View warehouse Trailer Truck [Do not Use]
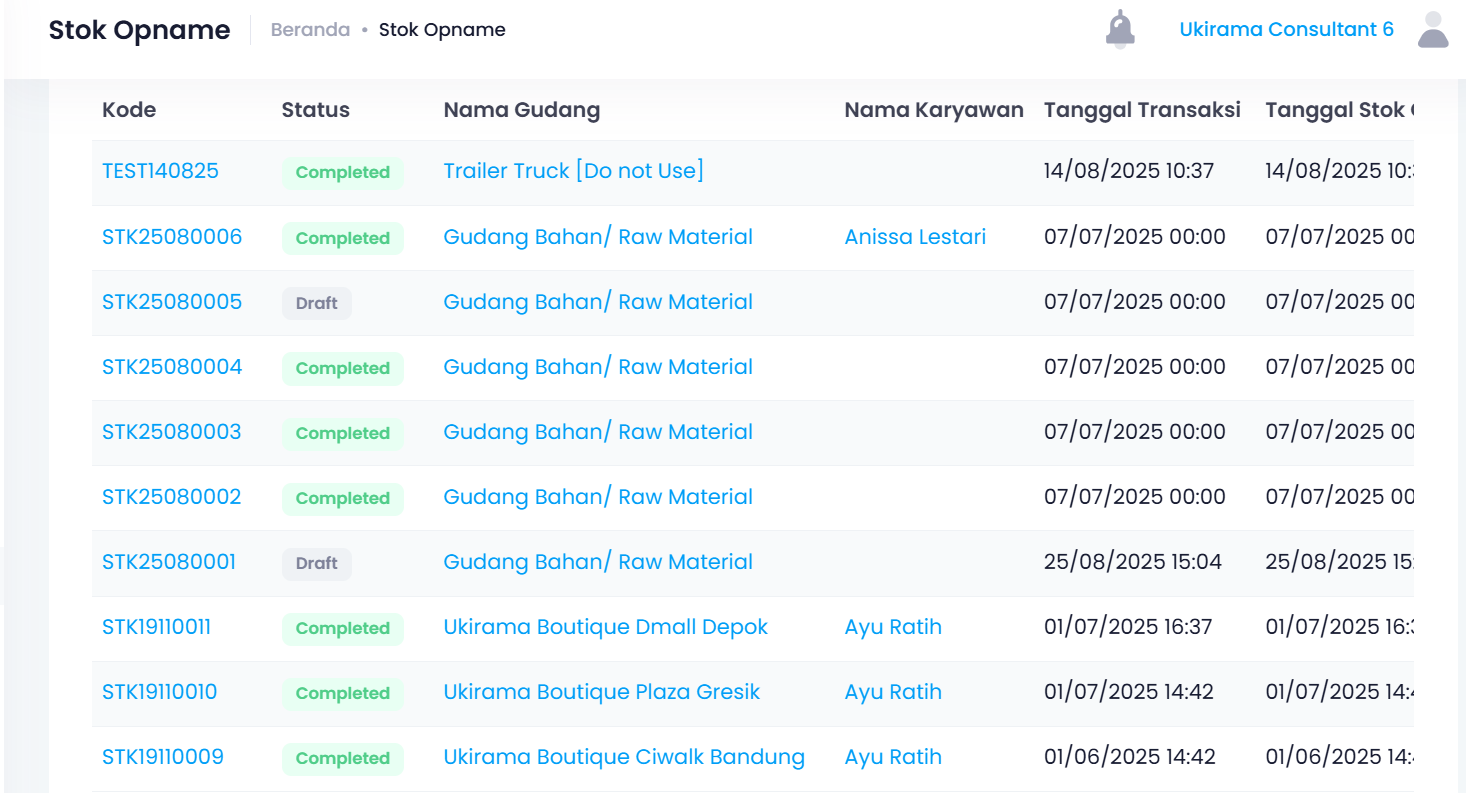The width and height of the screenshot is (1466, 793). click(x=573, y=170)
